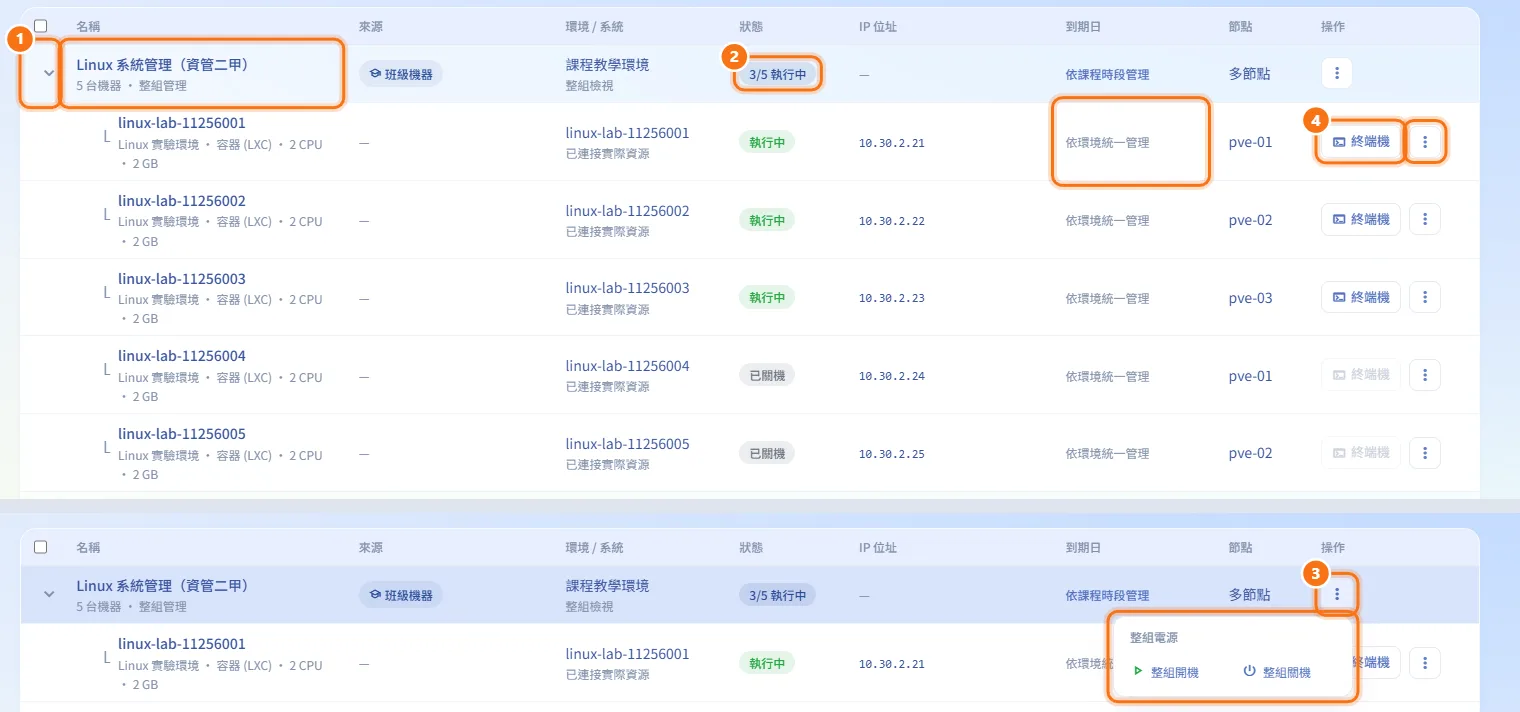Select the linux-lab-11256005 machine name in 名稱 column

pyautogui.click(x=181, y=434)
